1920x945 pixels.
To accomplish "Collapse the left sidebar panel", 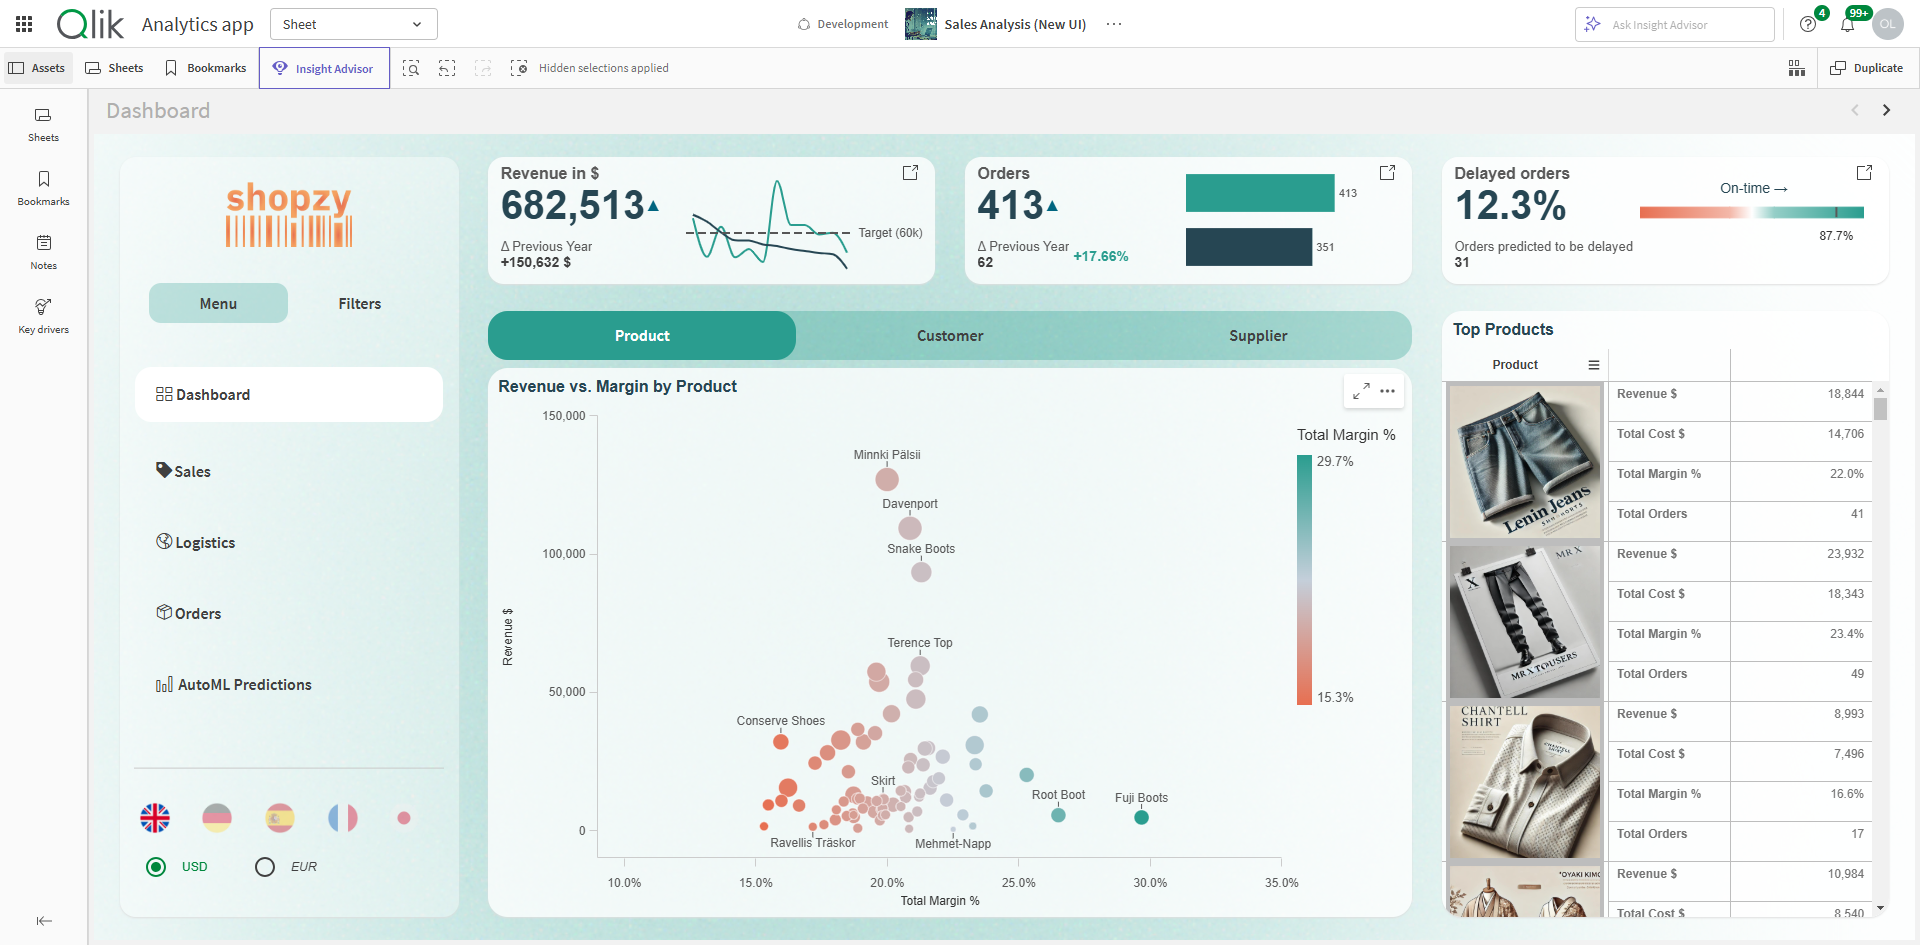I will click(44, 921).
